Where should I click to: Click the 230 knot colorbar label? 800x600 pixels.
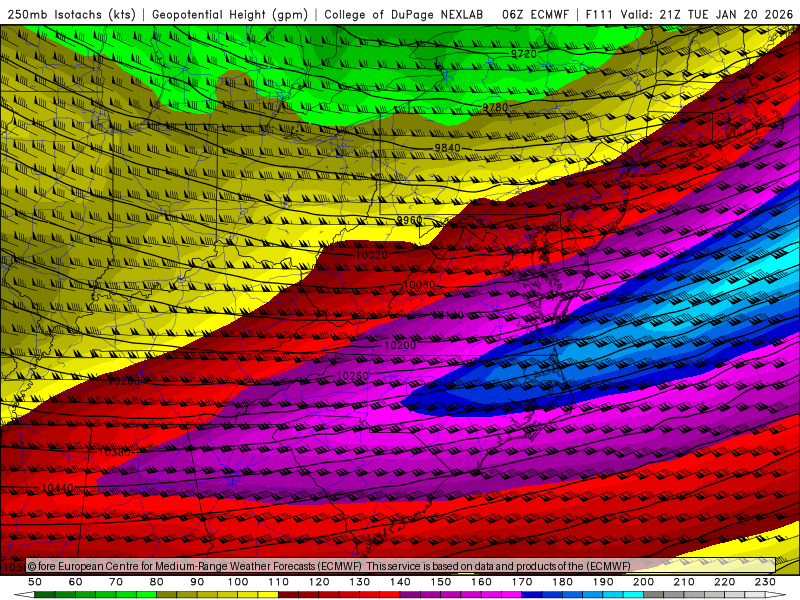coord(765,582)
